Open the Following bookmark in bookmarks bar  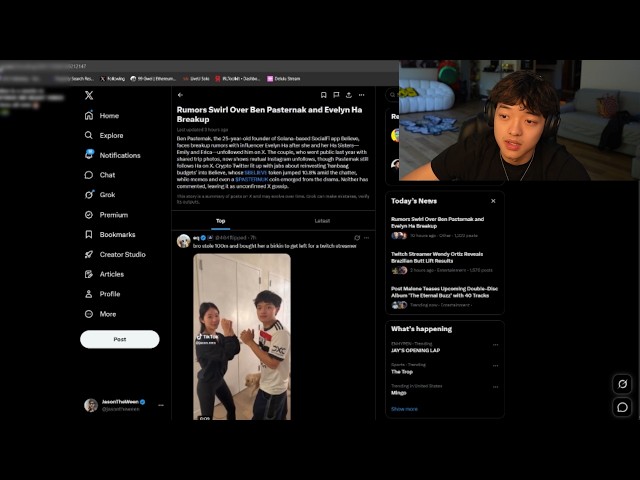(113, 79)
